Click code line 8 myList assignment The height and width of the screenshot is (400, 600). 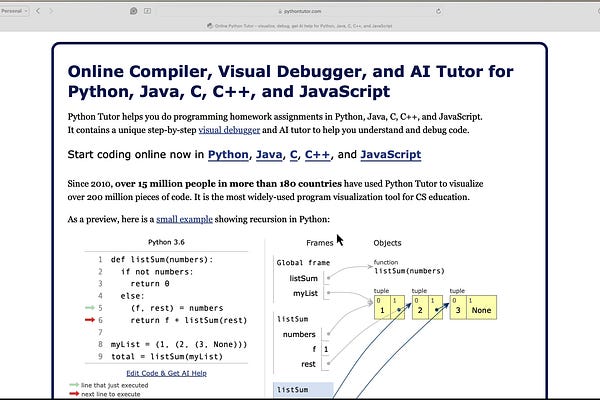179,344
